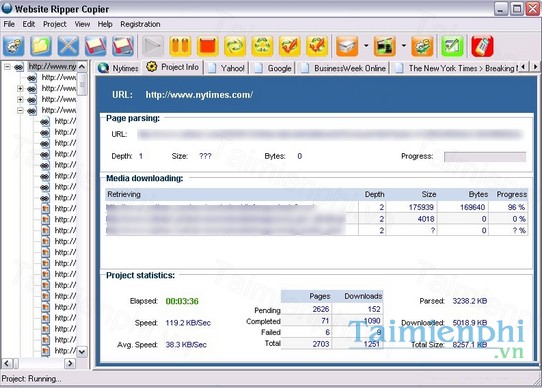Click the plain red checkmark toolbar icon
The image size is (542, 388).
pos(289,46)
